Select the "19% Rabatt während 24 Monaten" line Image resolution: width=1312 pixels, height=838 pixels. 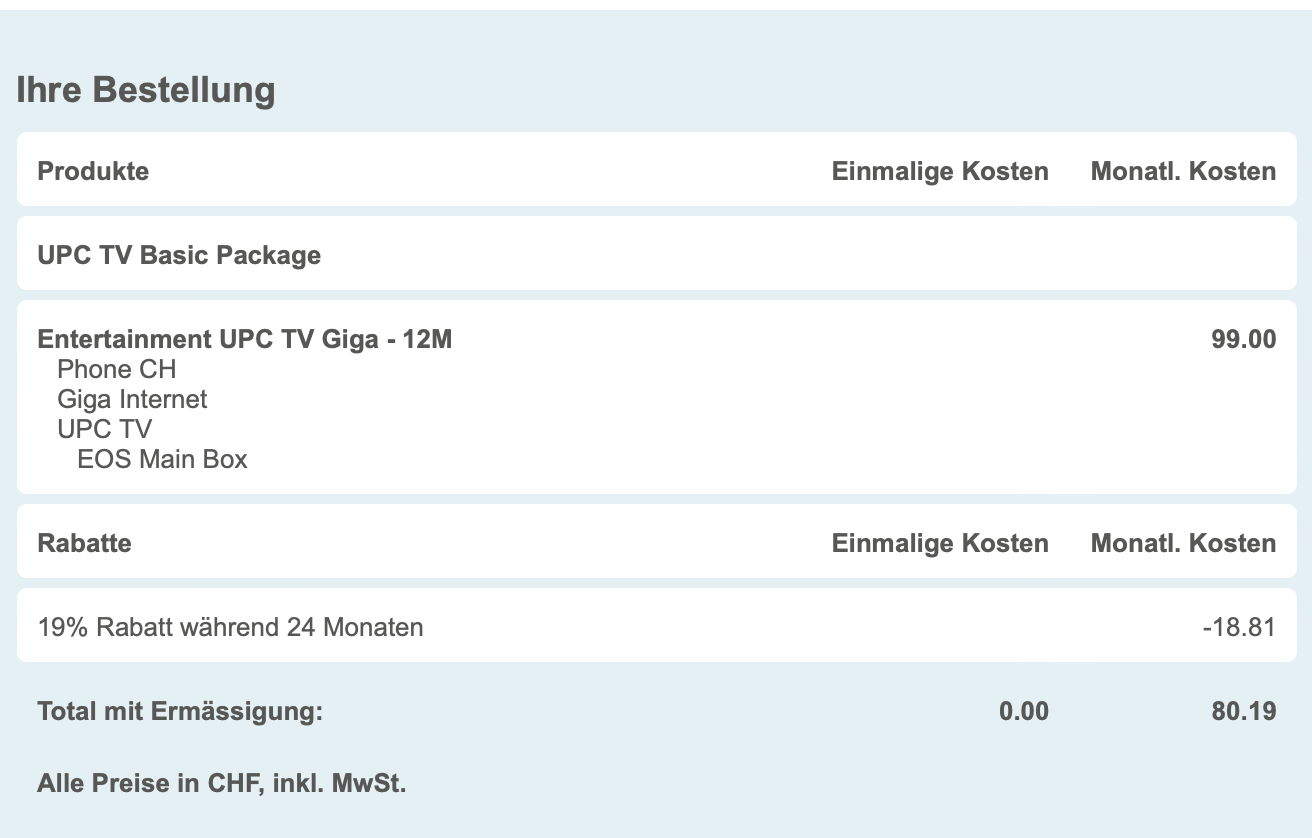[230, 627]
